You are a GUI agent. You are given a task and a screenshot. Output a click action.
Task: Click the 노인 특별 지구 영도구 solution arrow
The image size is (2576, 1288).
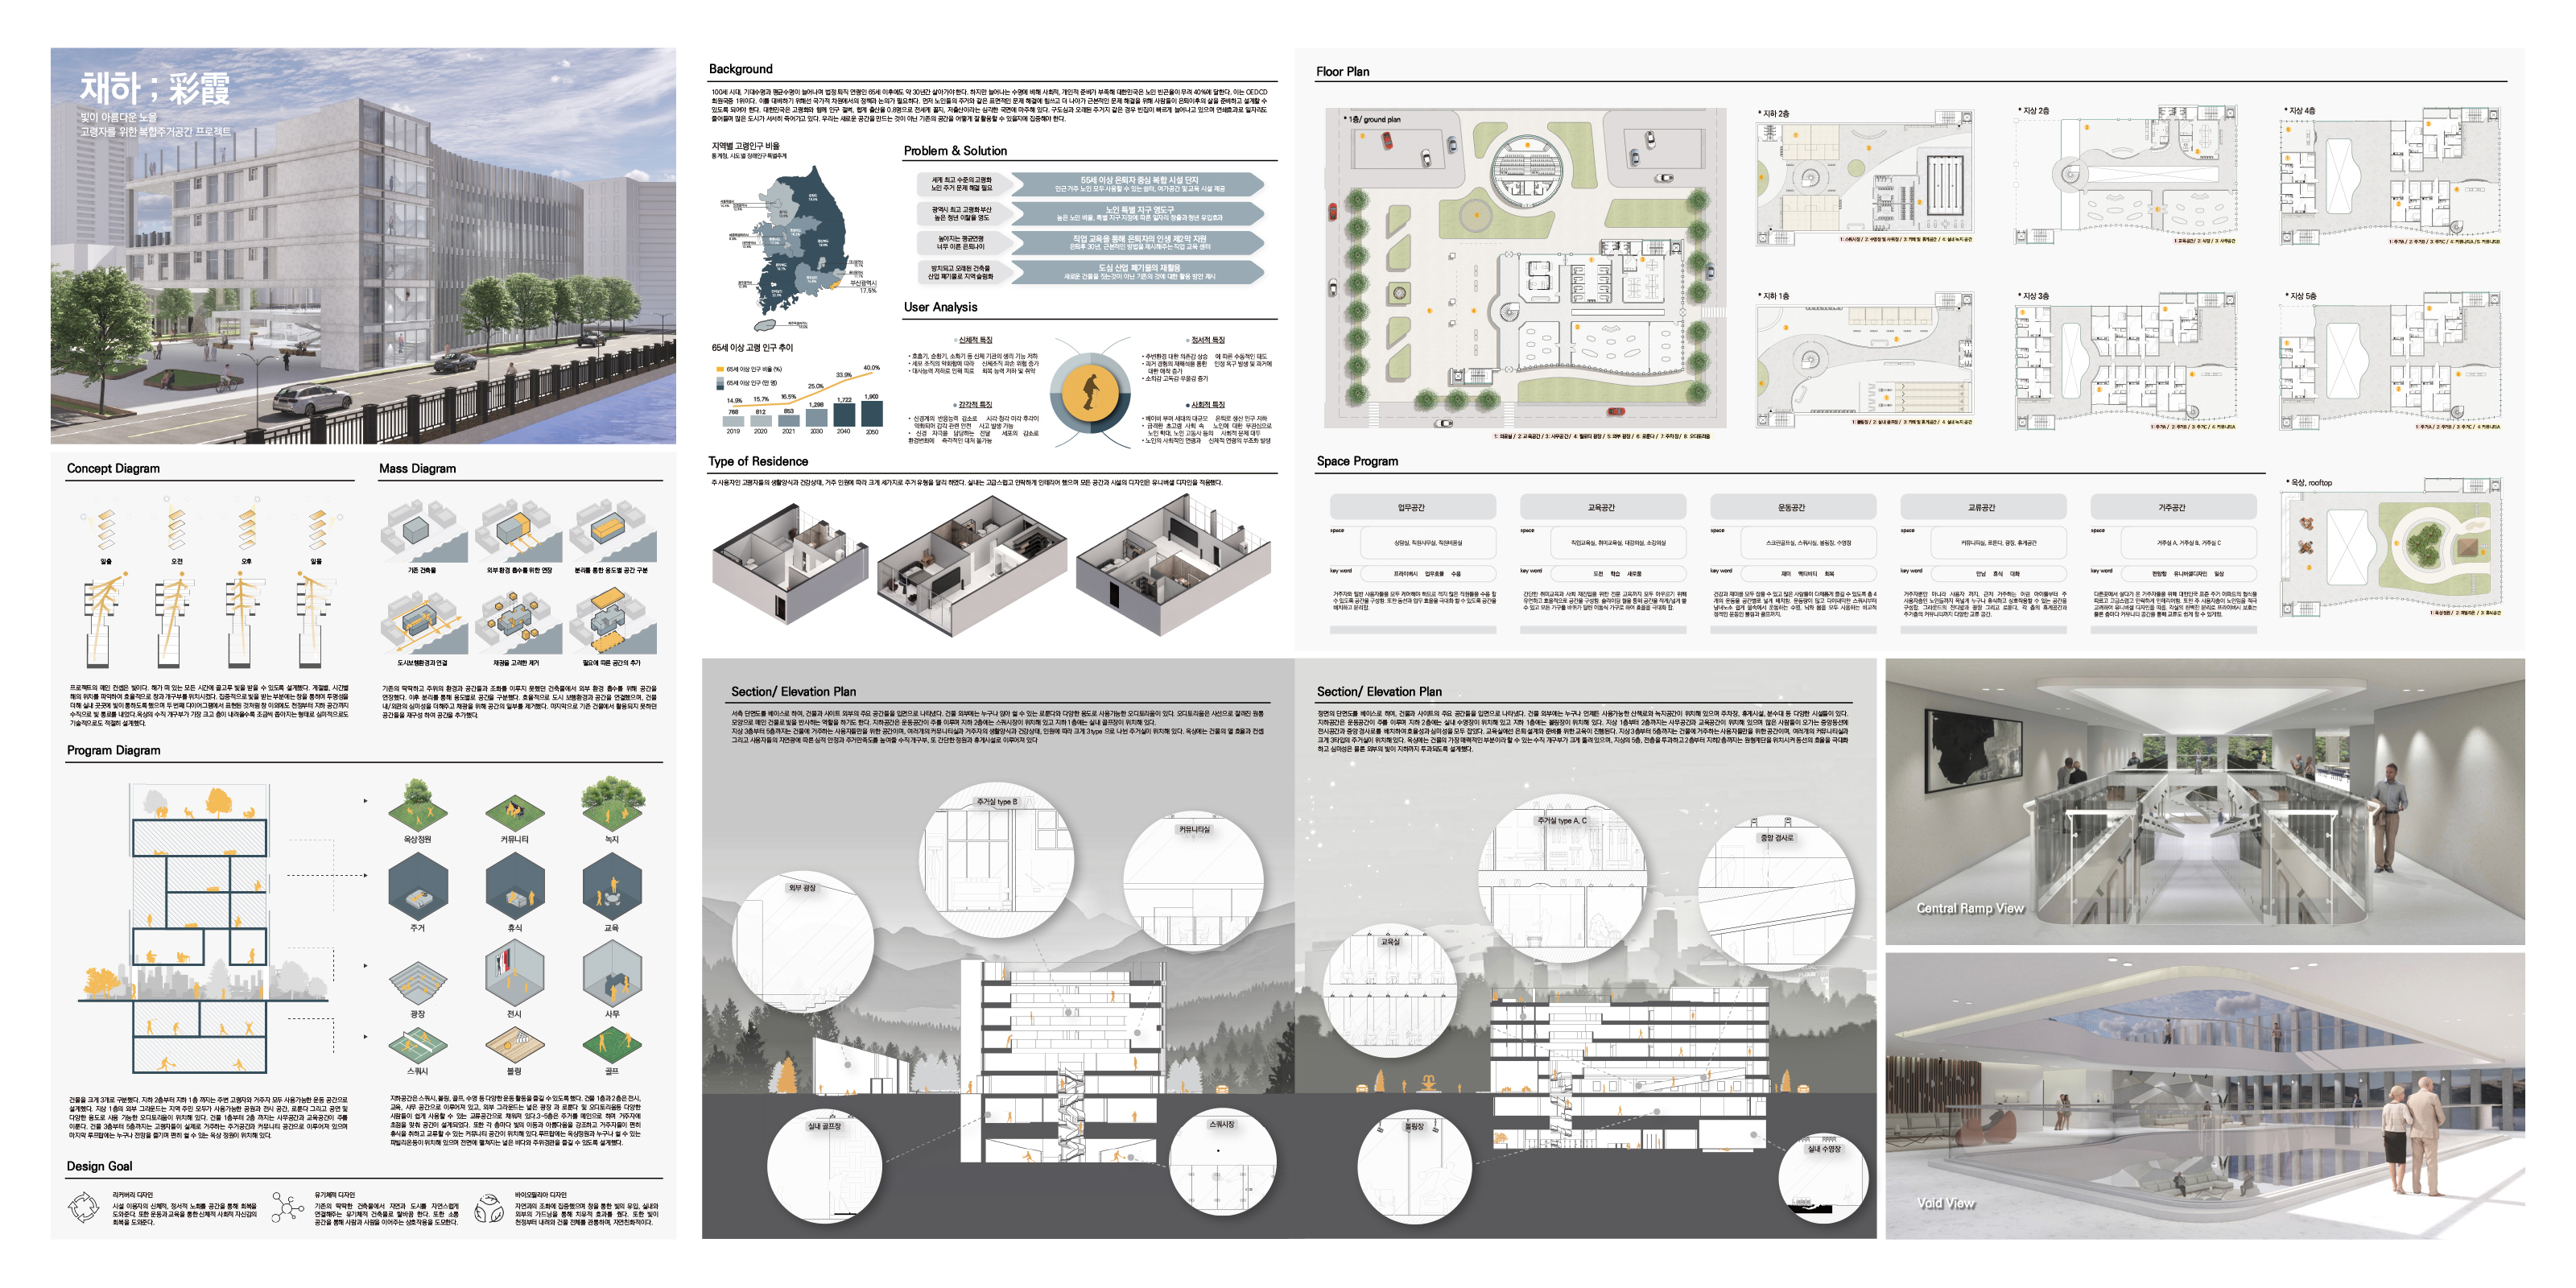1138,213
